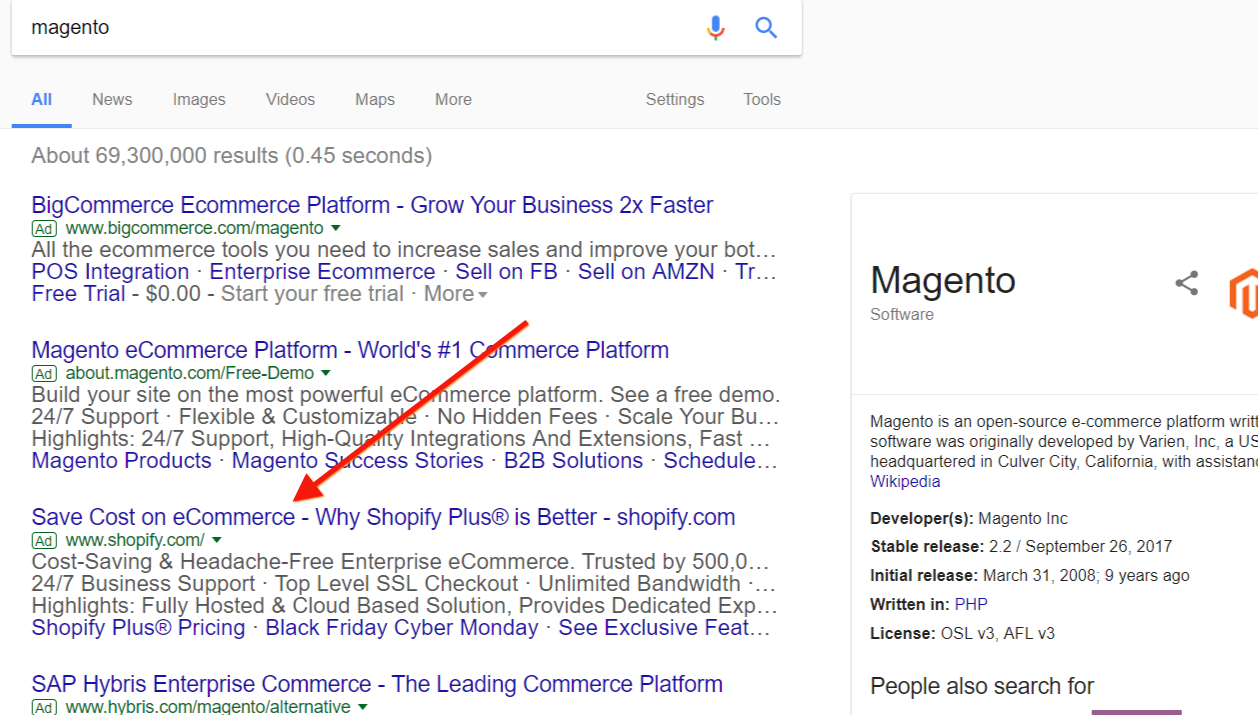The height and width of the screenshot is (715, 1258).
Task: Open the BigCommerce Free Trial link
Action: 78,294
